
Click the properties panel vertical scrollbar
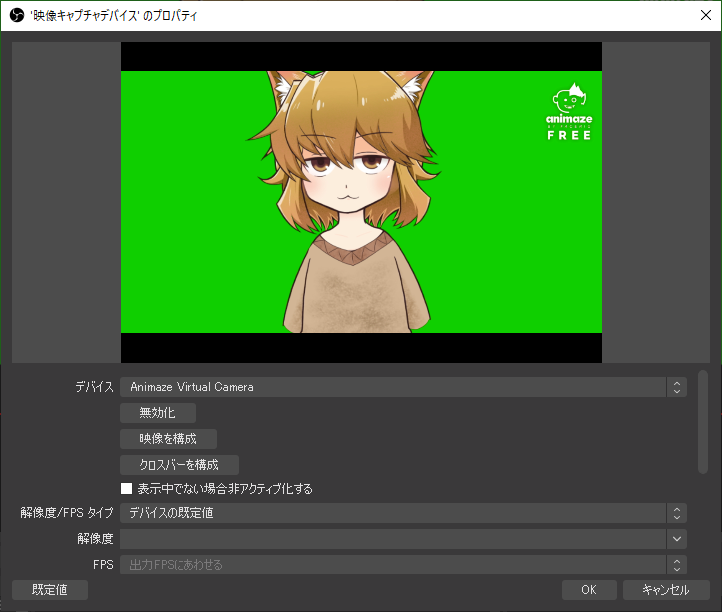[x=703, y=422]
